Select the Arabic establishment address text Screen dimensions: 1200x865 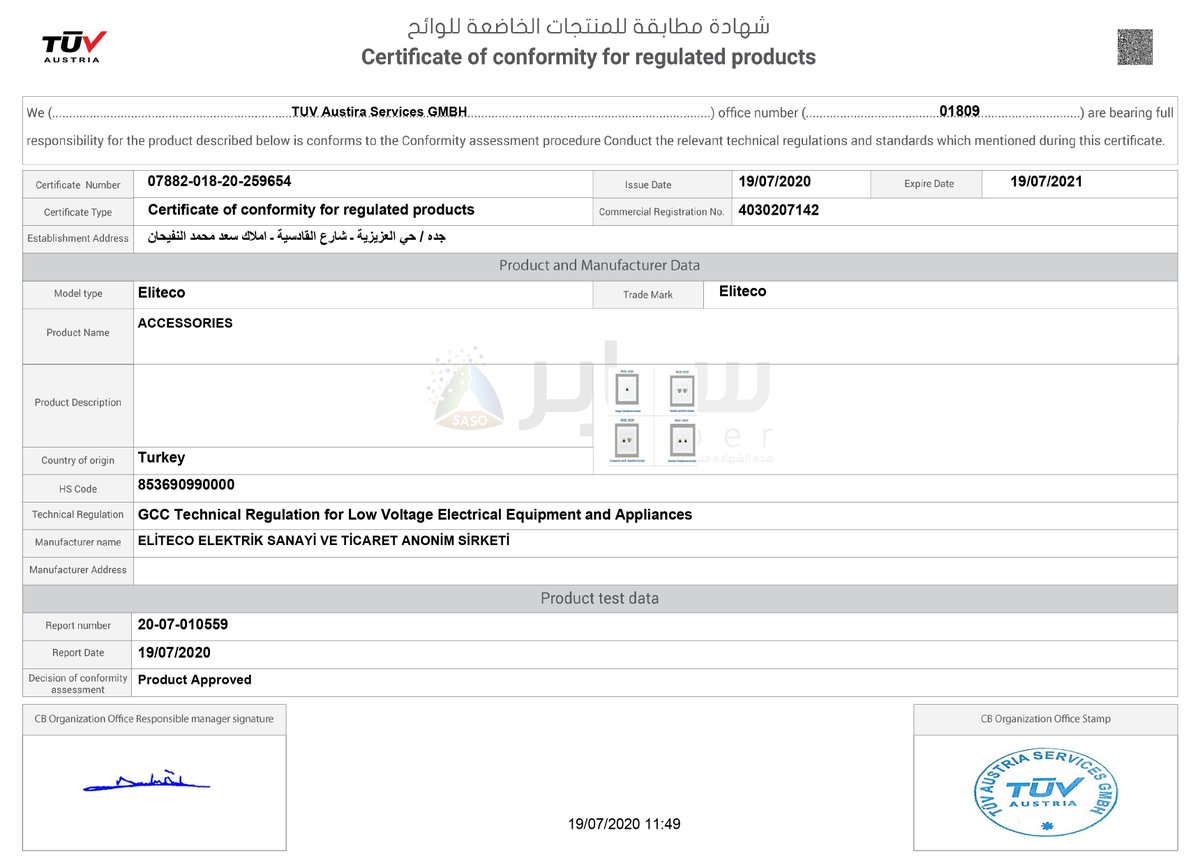click(x=297, y=237)
